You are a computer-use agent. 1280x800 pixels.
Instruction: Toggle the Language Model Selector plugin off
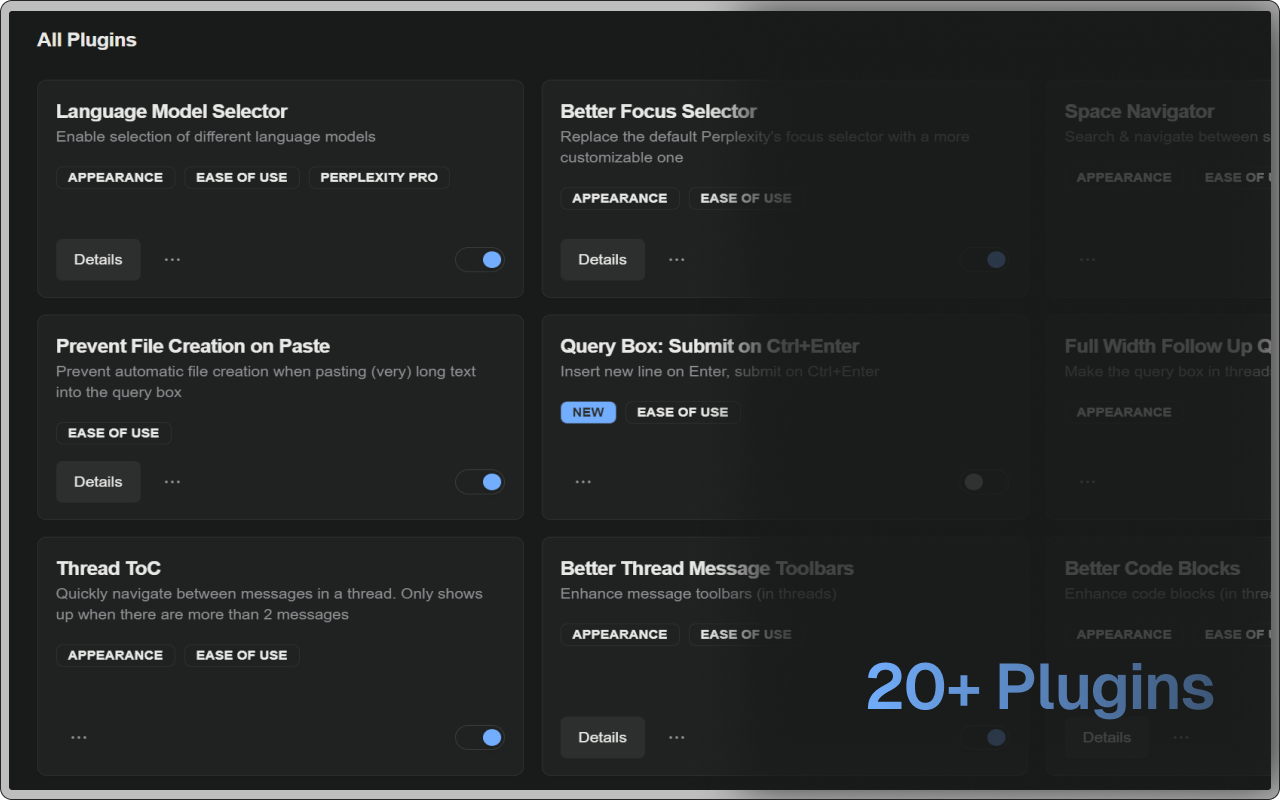(x=480, y=260)
